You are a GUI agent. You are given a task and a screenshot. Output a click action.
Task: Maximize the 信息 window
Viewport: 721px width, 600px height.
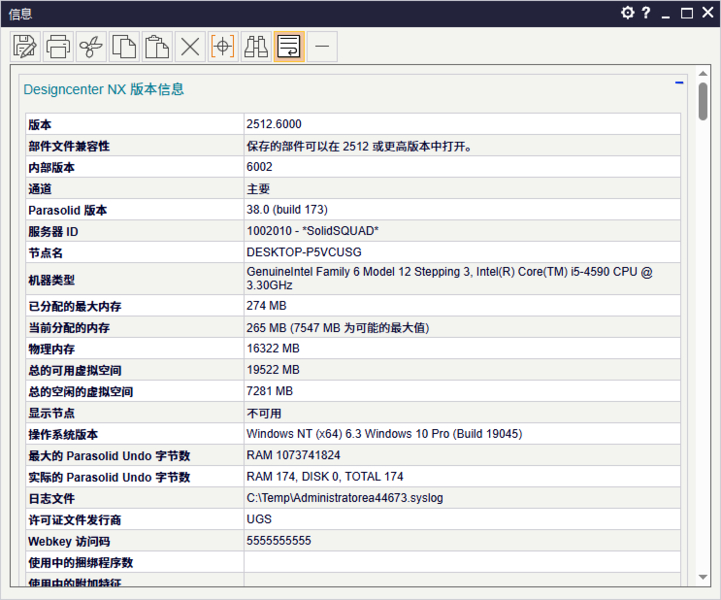pos(687,13)
